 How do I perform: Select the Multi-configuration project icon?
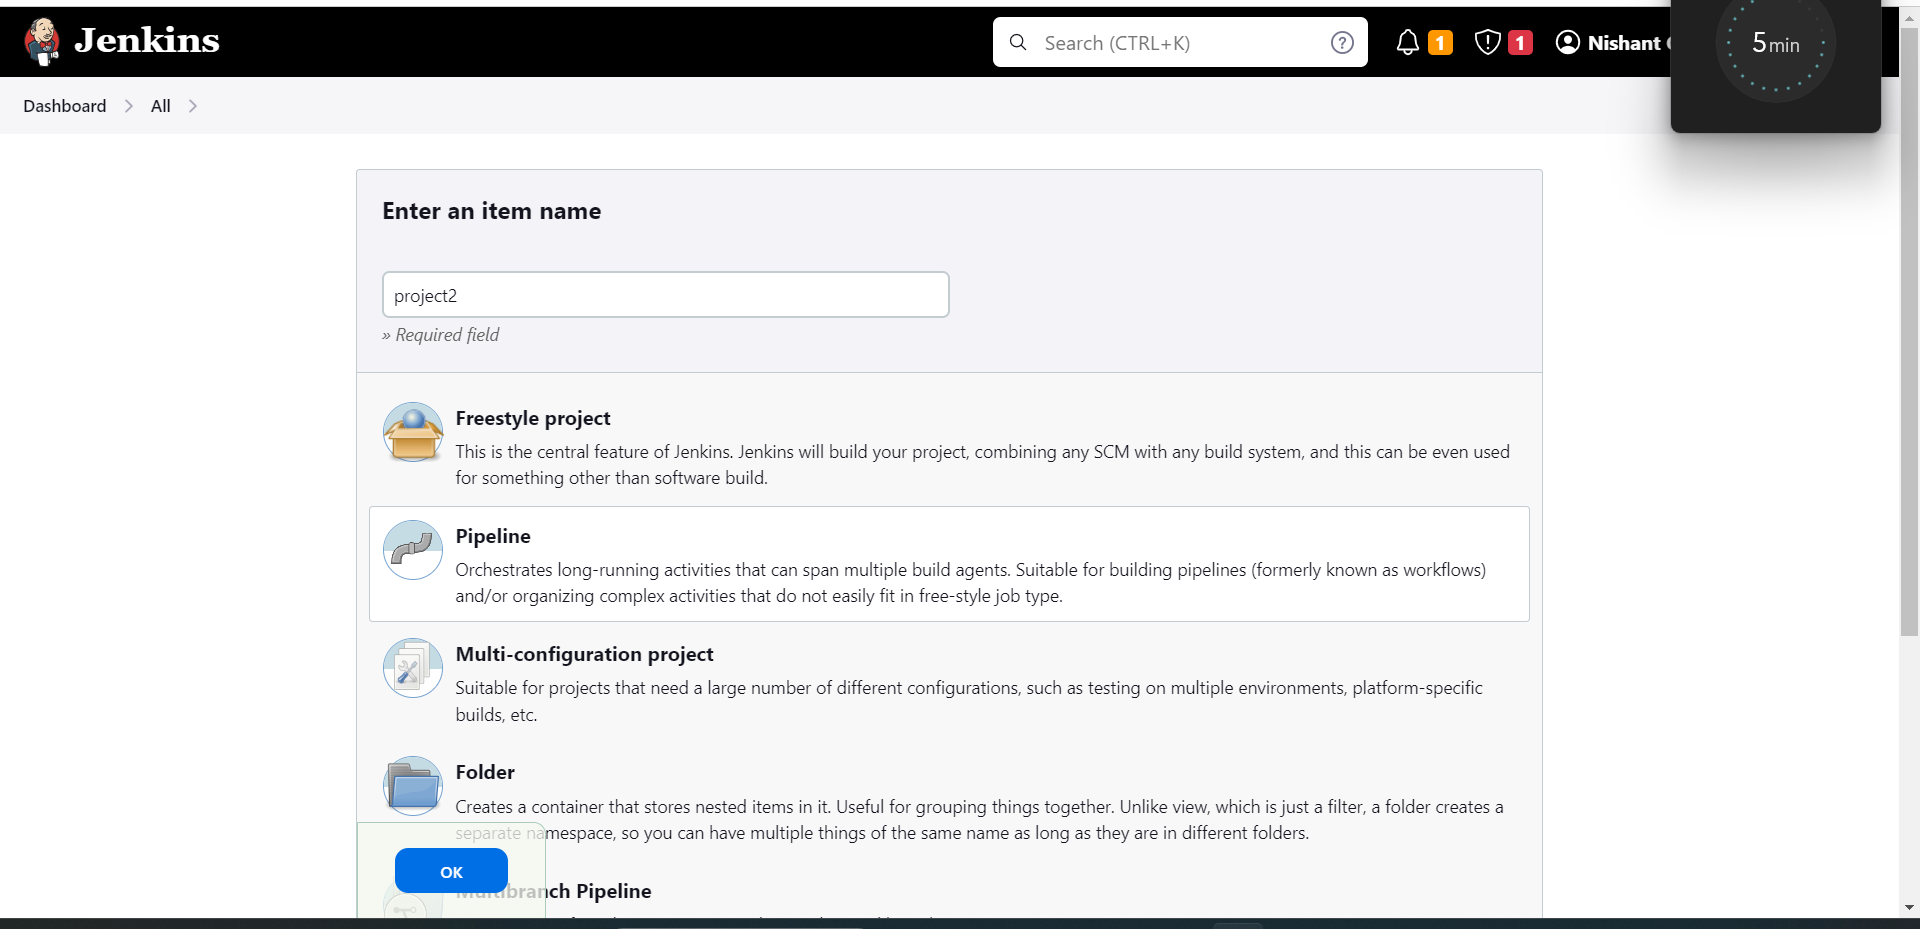(x=412, y=668)
